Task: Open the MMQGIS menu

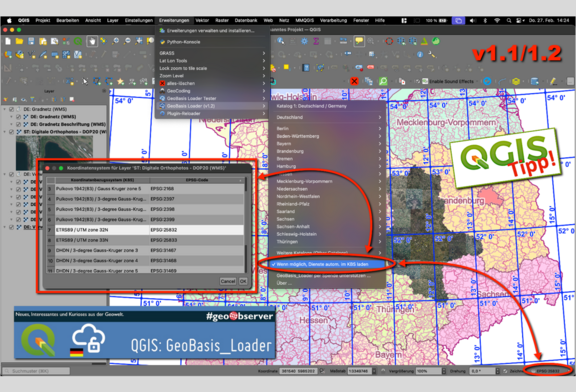Action: coord(305,21)
